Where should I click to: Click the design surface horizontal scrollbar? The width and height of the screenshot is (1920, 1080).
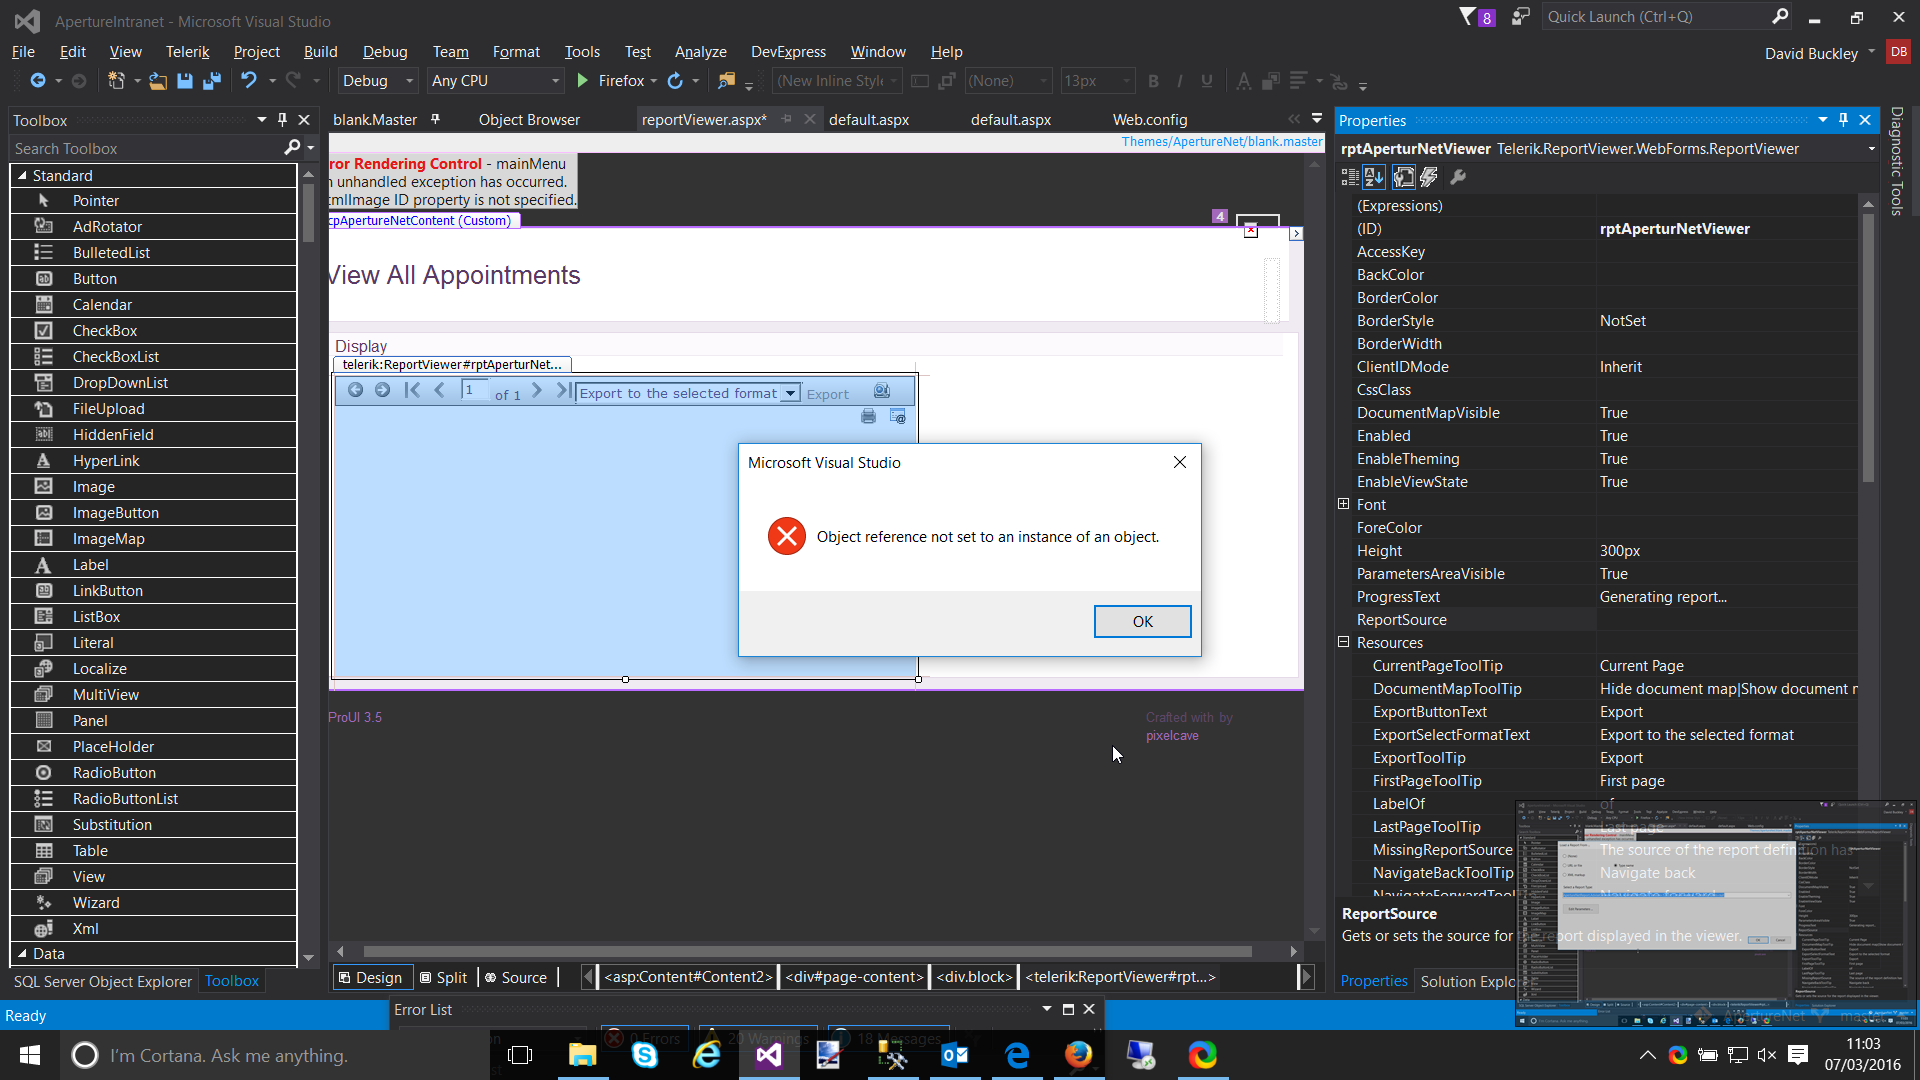(807, 951)
